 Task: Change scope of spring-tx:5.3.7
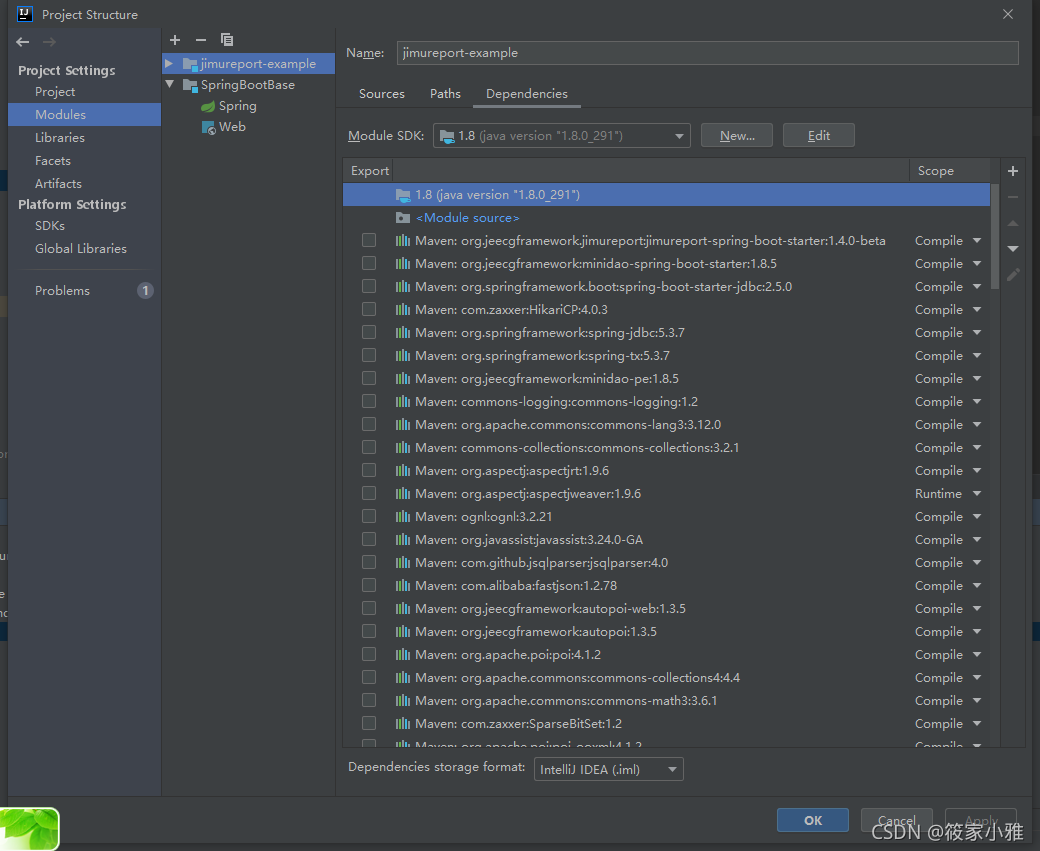[x=976, y=356]
